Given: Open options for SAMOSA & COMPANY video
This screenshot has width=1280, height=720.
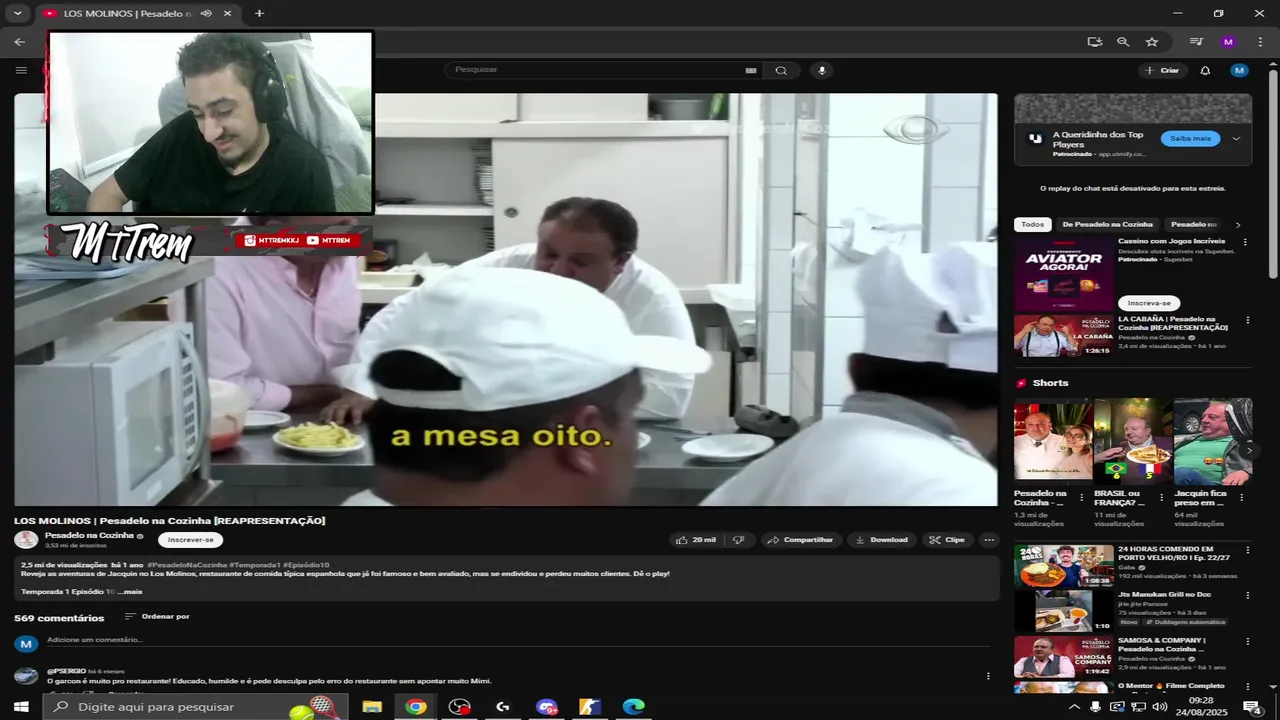Looking at the screenshot, I should (1247, 642).
